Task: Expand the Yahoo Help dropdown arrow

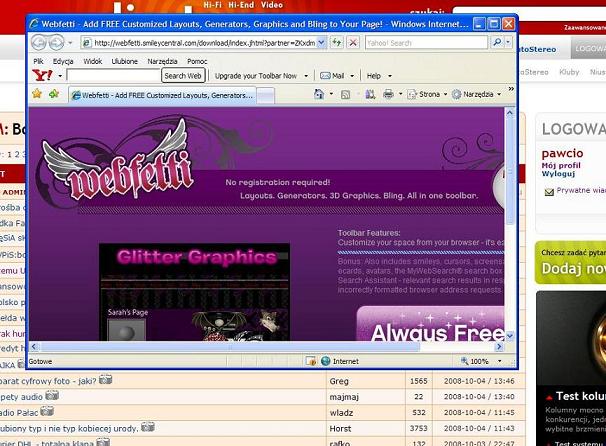Action: coord(390,76)
